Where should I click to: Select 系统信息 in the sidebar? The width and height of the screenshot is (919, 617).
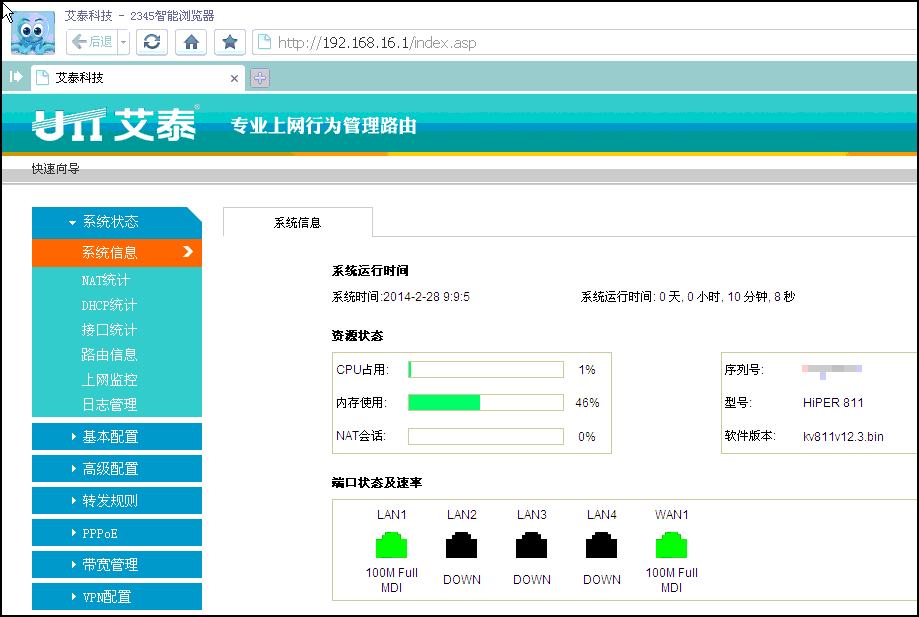pyautogui.click(x=117, y=253)
